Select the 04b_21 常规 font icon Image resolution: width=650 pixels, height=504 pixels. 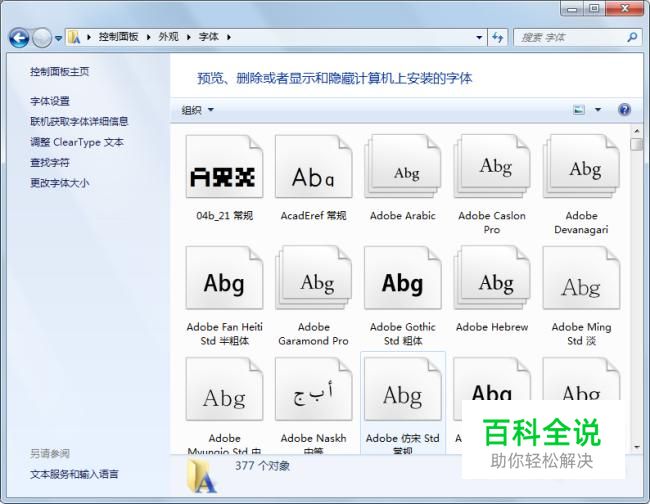click(224, 167)
